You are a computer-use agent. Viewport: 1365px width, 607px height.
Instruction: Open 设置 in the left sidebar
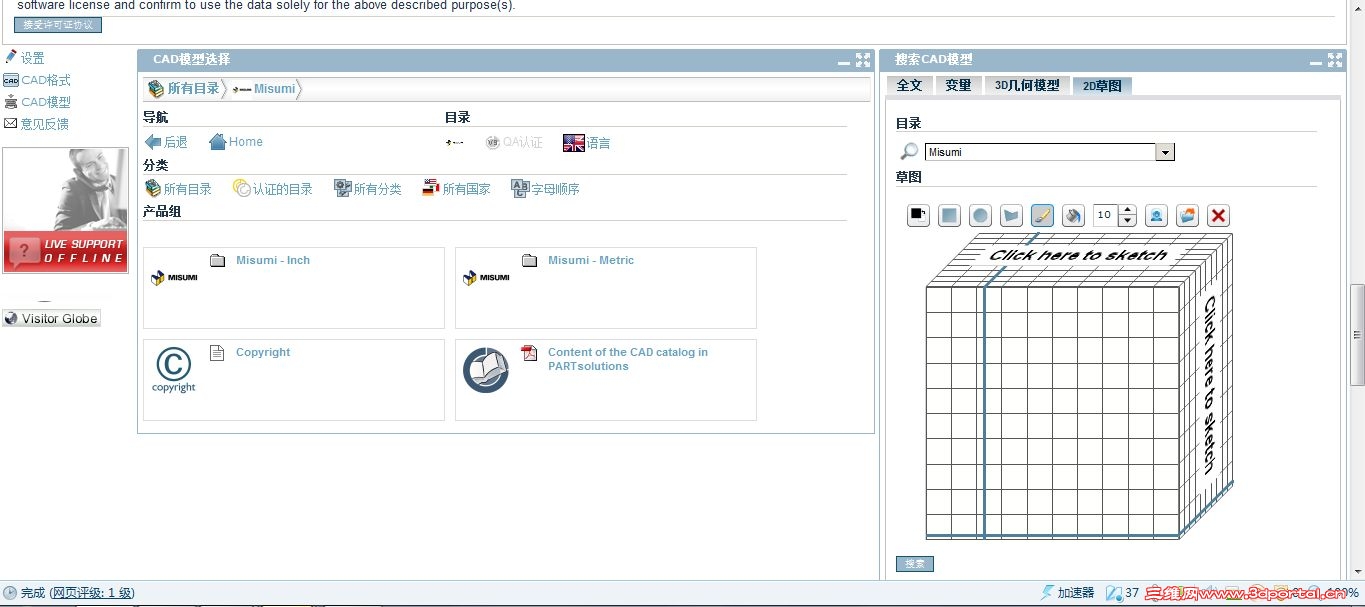pos(25,58)
